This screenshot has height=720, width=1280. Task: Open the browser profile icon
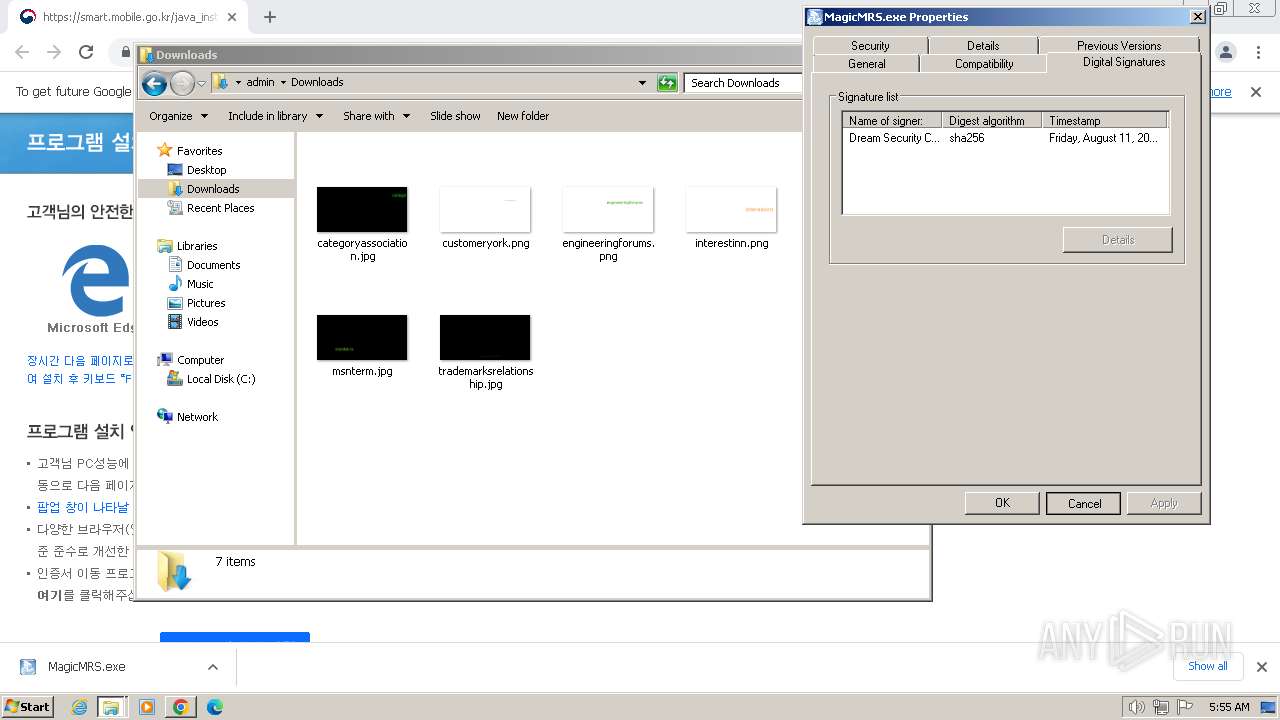[x=1226, y=52]
